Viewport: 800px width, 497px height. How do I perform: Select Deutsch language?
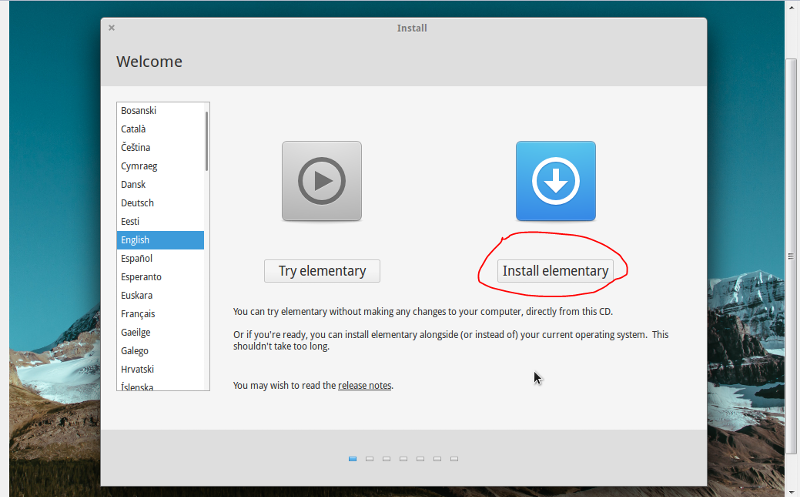pos(160,203)
